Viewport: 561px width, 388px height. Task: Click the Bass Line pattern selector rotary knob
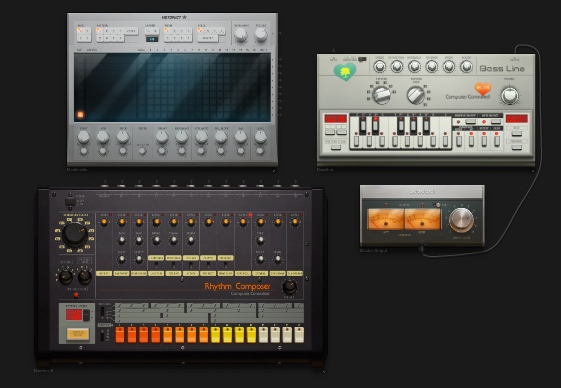(x=381, y=94)
